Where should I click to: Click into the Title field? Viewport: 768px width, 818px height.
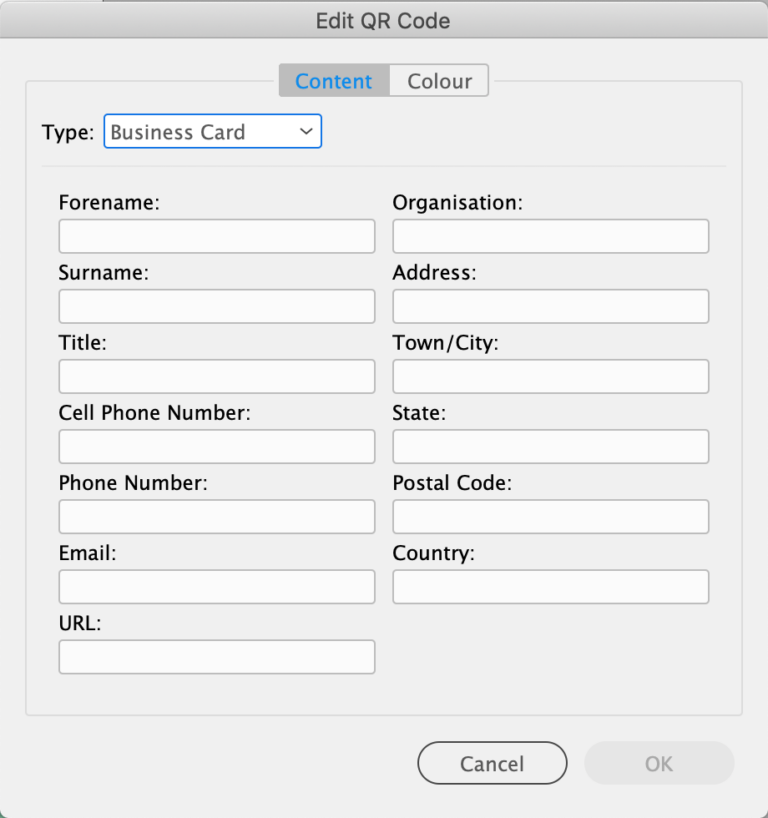click(217, 377)
